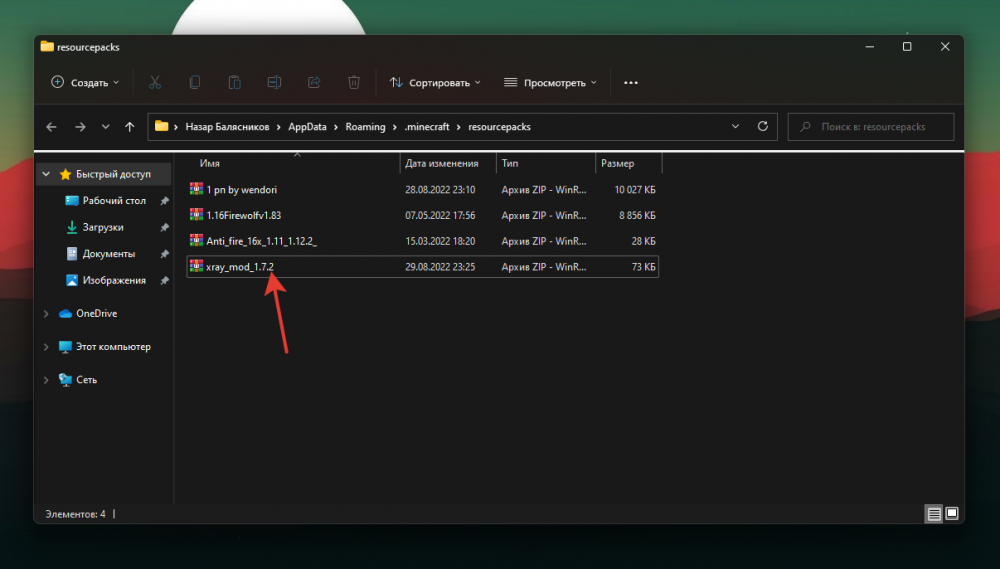
Task: Click the folder icon in address bar
Action: 161,126
